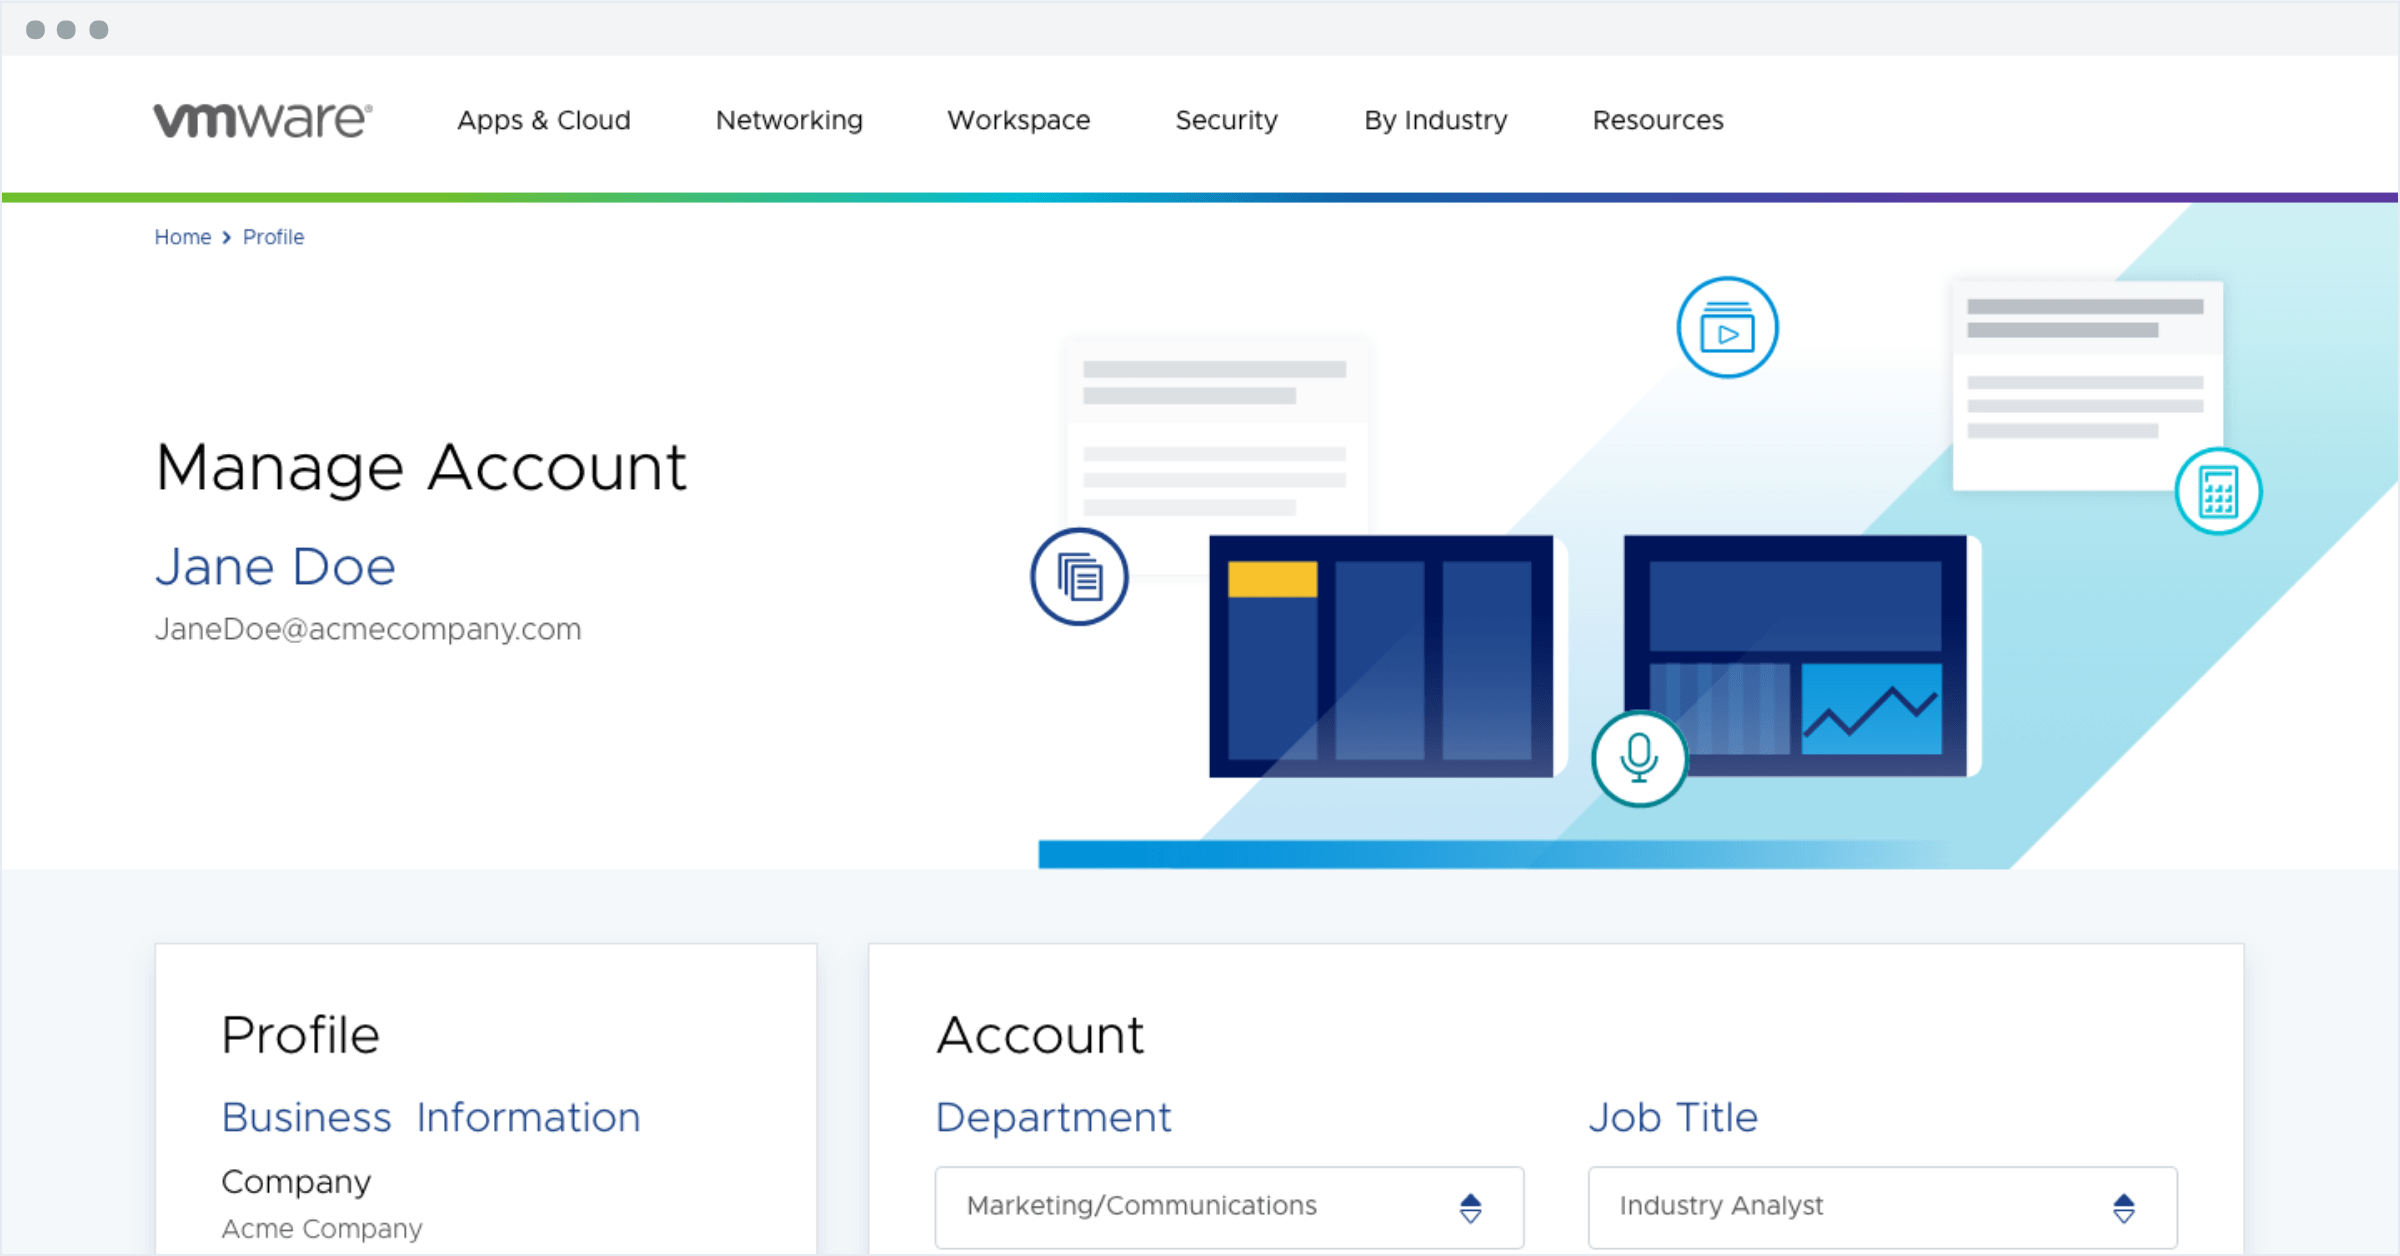Click the breadcrumb chevron separator

click(227, 237)
